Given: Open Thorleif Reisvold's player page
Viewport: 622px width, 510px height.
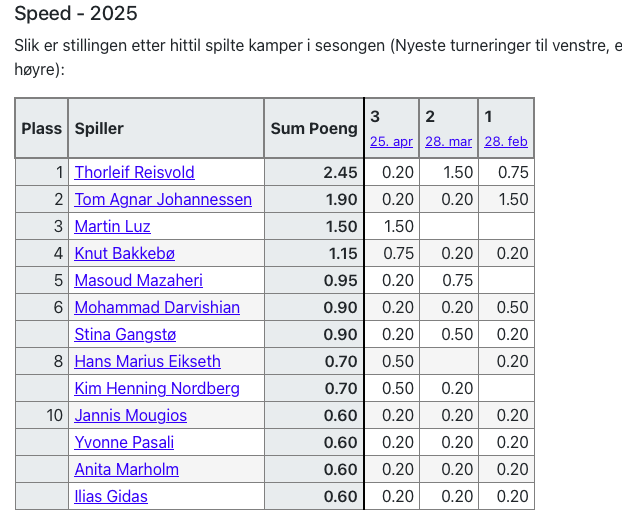Looking at the screenshot, I should click(134, 172).
